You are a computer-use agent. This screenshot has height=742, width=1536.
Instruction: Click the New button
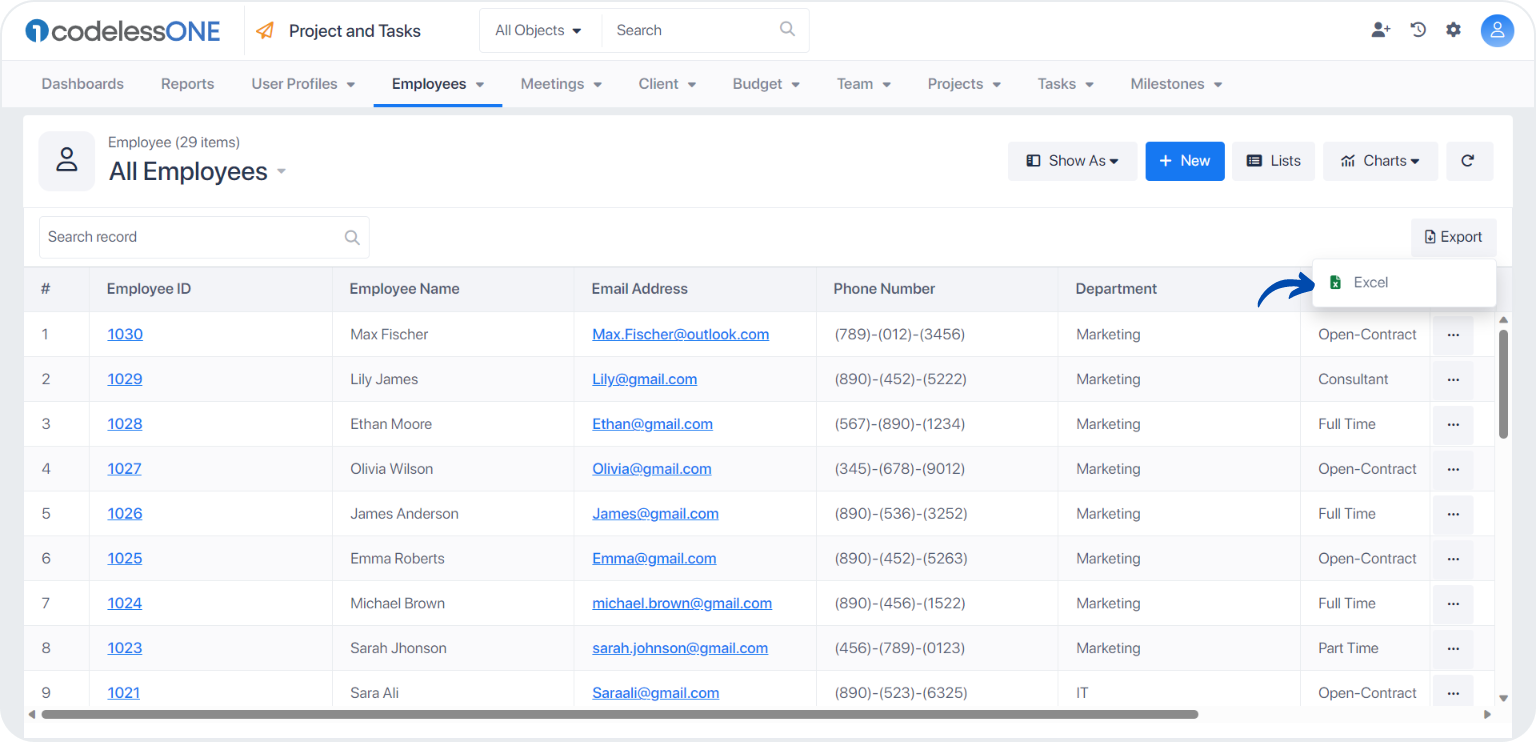(1185, 161)
